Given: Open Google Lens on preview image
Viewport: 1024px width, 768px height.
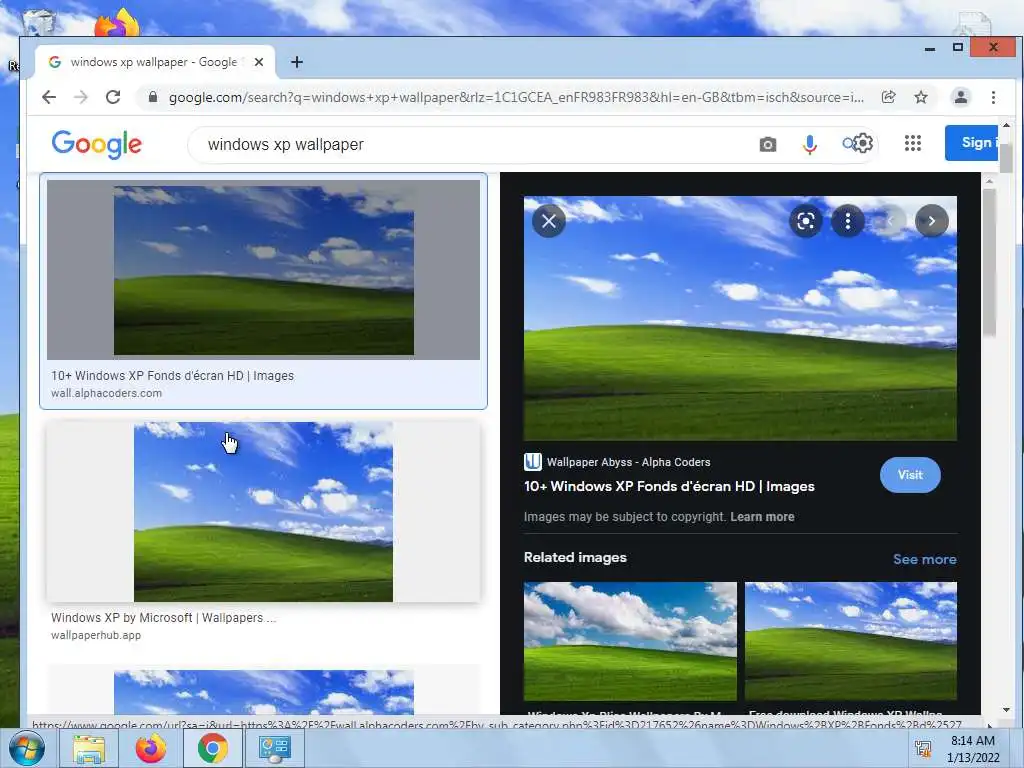Looking at the screenshot, I should pyautogui.click(x=806, y=221).
